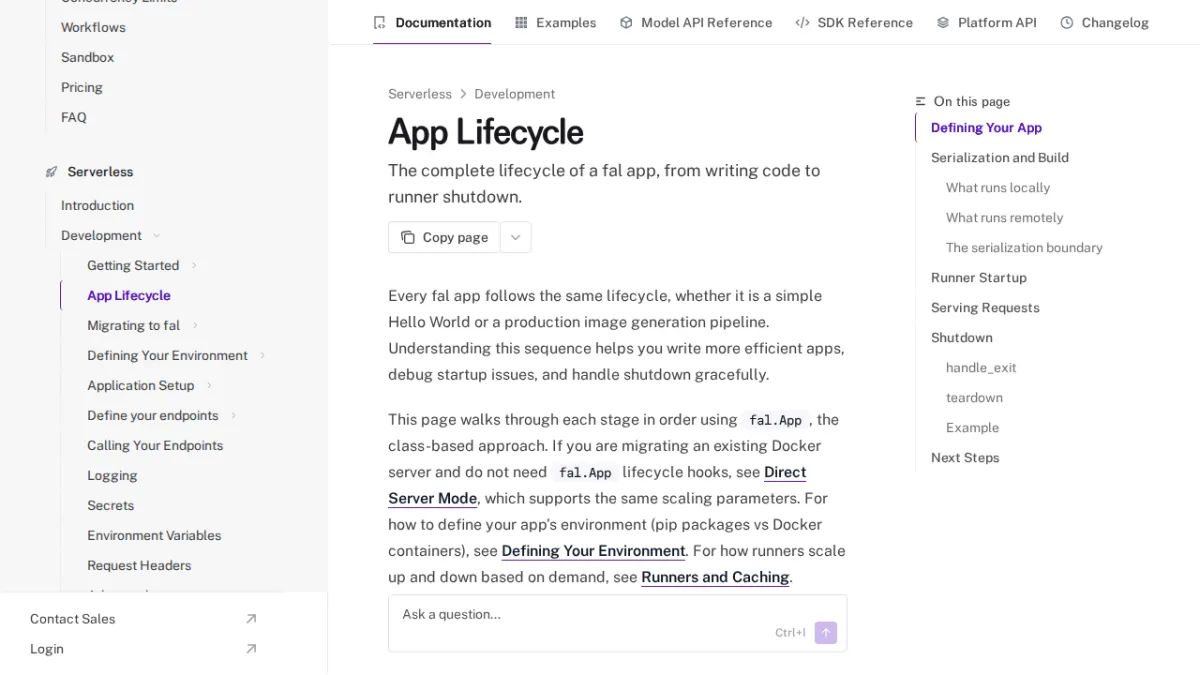
Task: Click the On this page list icon
Action: tap(920, 101)
